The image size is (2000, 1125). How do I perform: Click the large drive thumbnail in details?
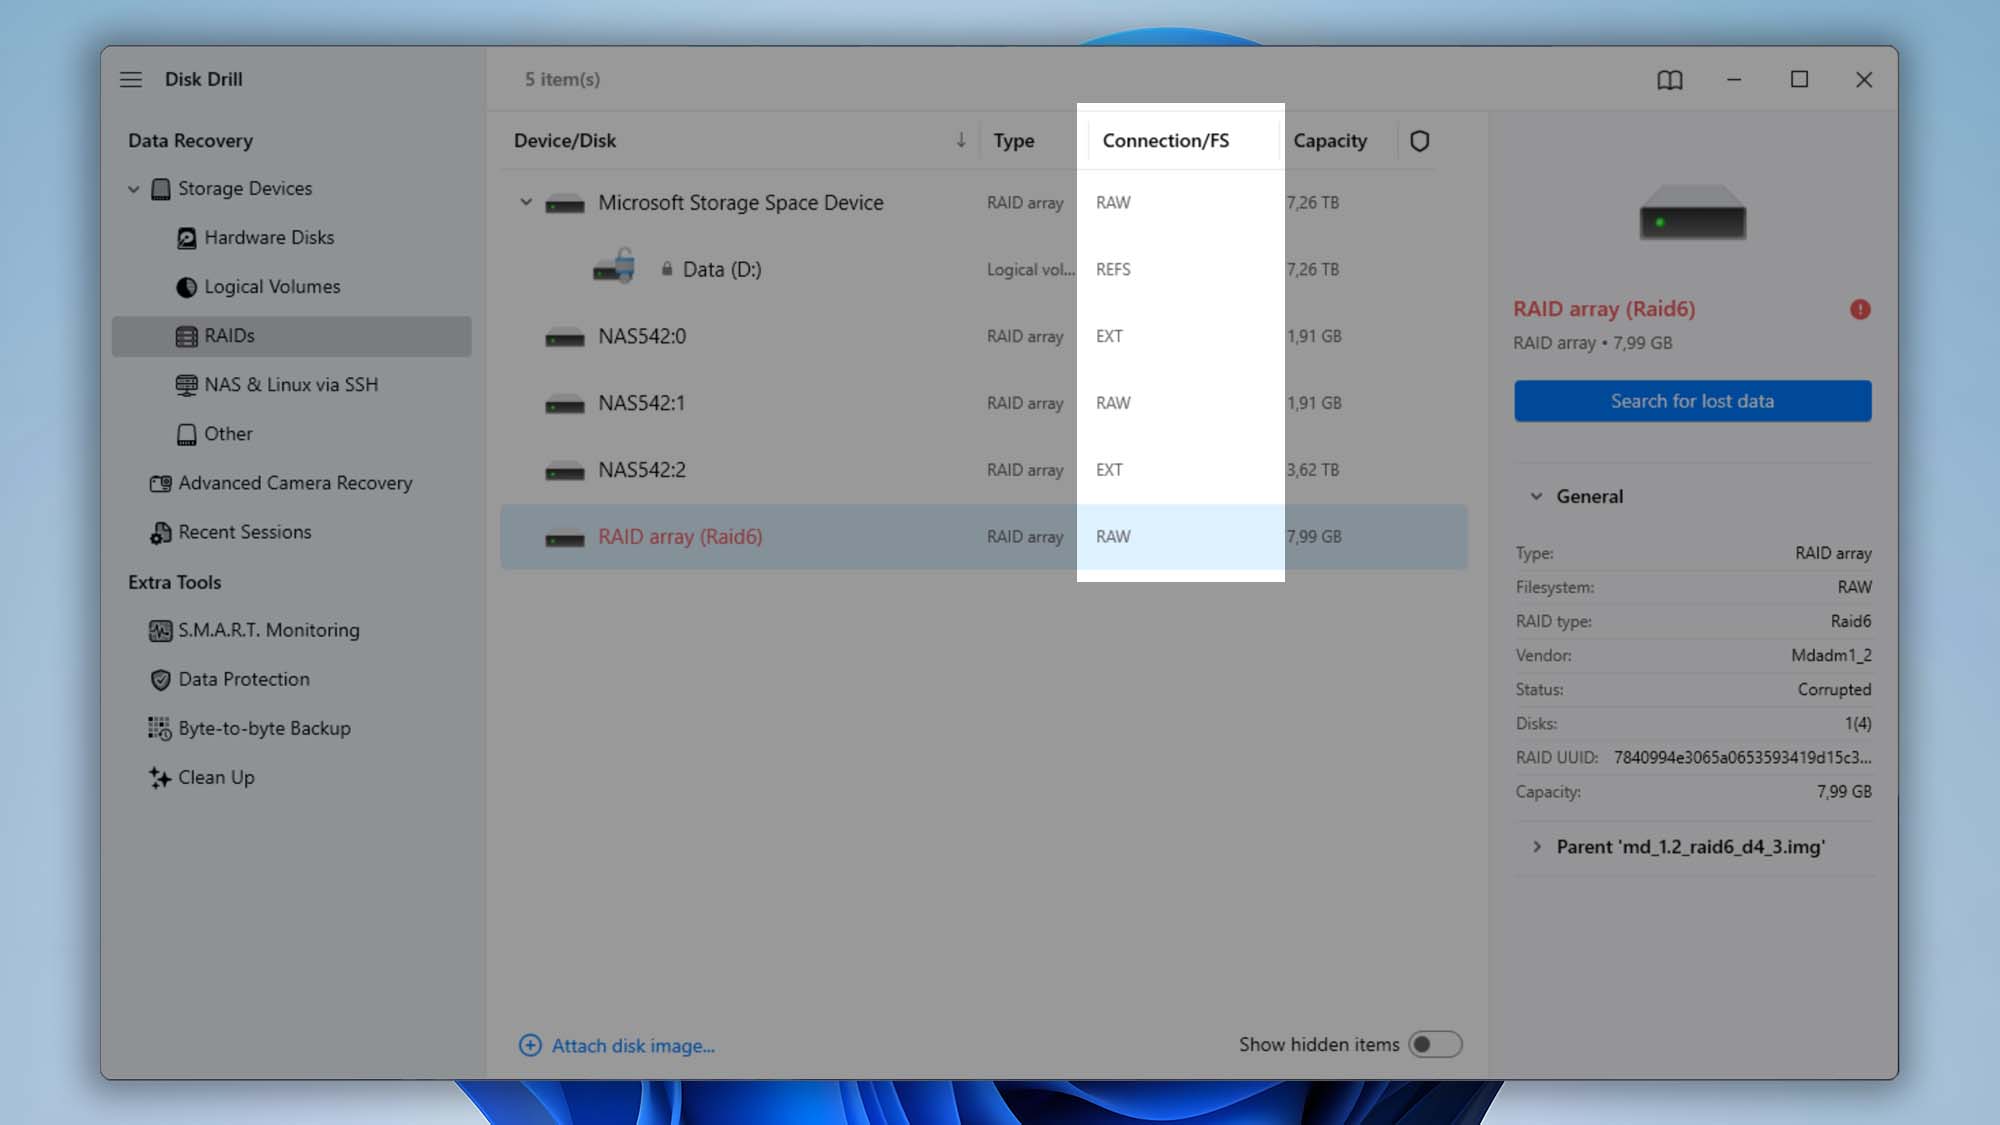pyautogui.click(x=1692, y=212)
